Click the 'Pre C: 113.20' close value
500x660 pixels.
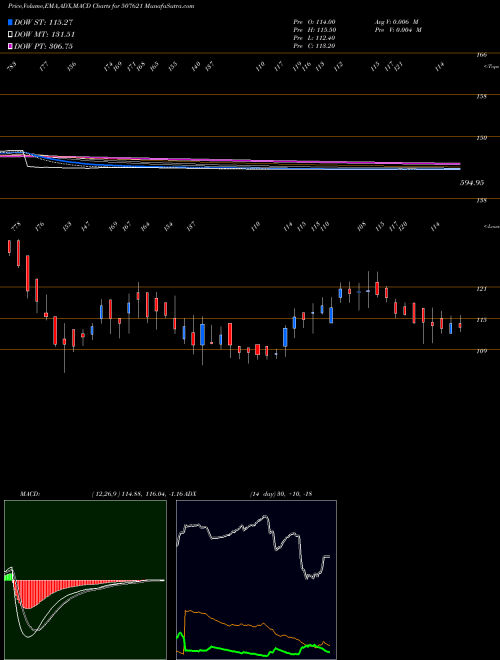point(314,46)
